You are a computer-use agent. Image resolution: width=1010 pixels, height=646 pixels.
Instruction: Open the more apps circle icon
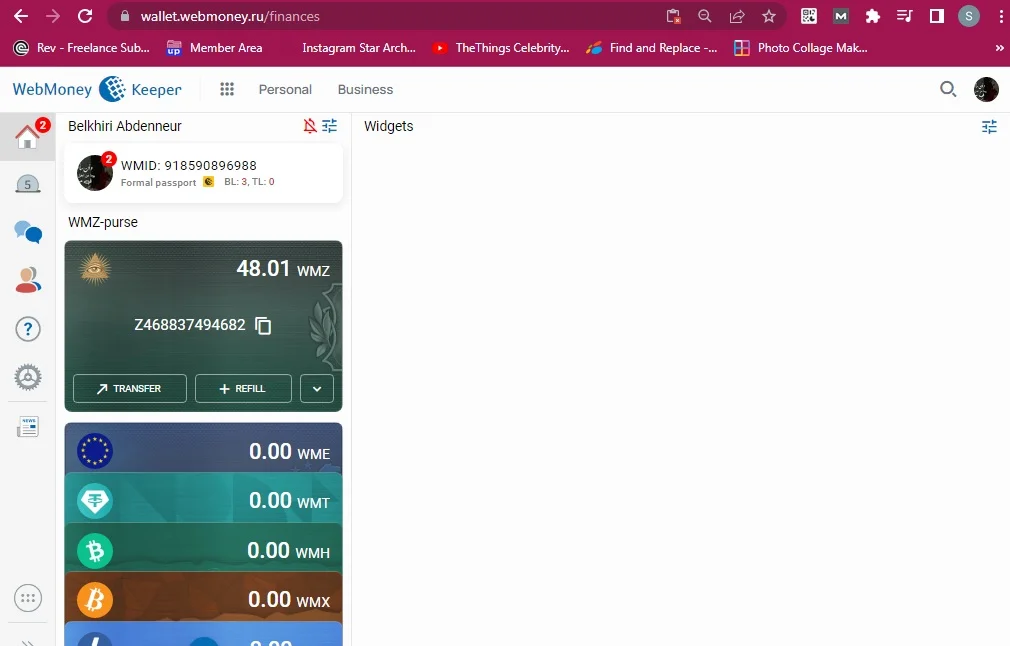[x=28, y=598]
